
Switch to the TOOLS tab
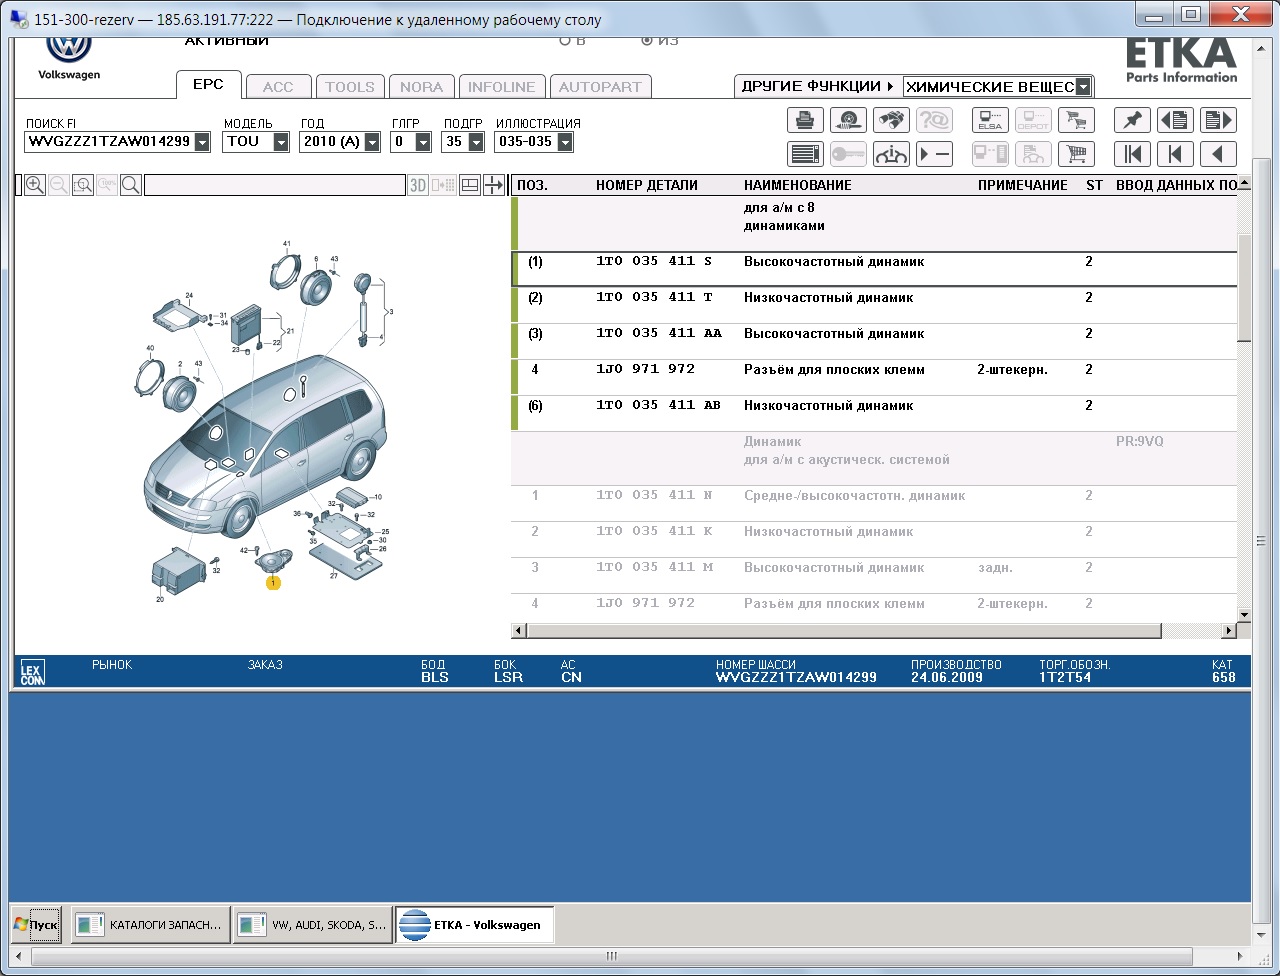350,87
